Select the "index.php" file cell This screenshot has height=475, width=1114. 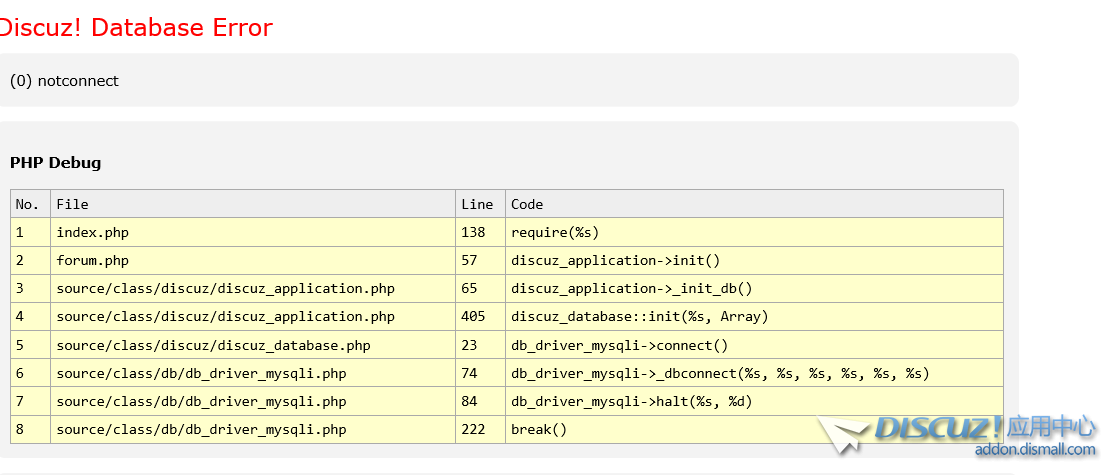(253, 232)
